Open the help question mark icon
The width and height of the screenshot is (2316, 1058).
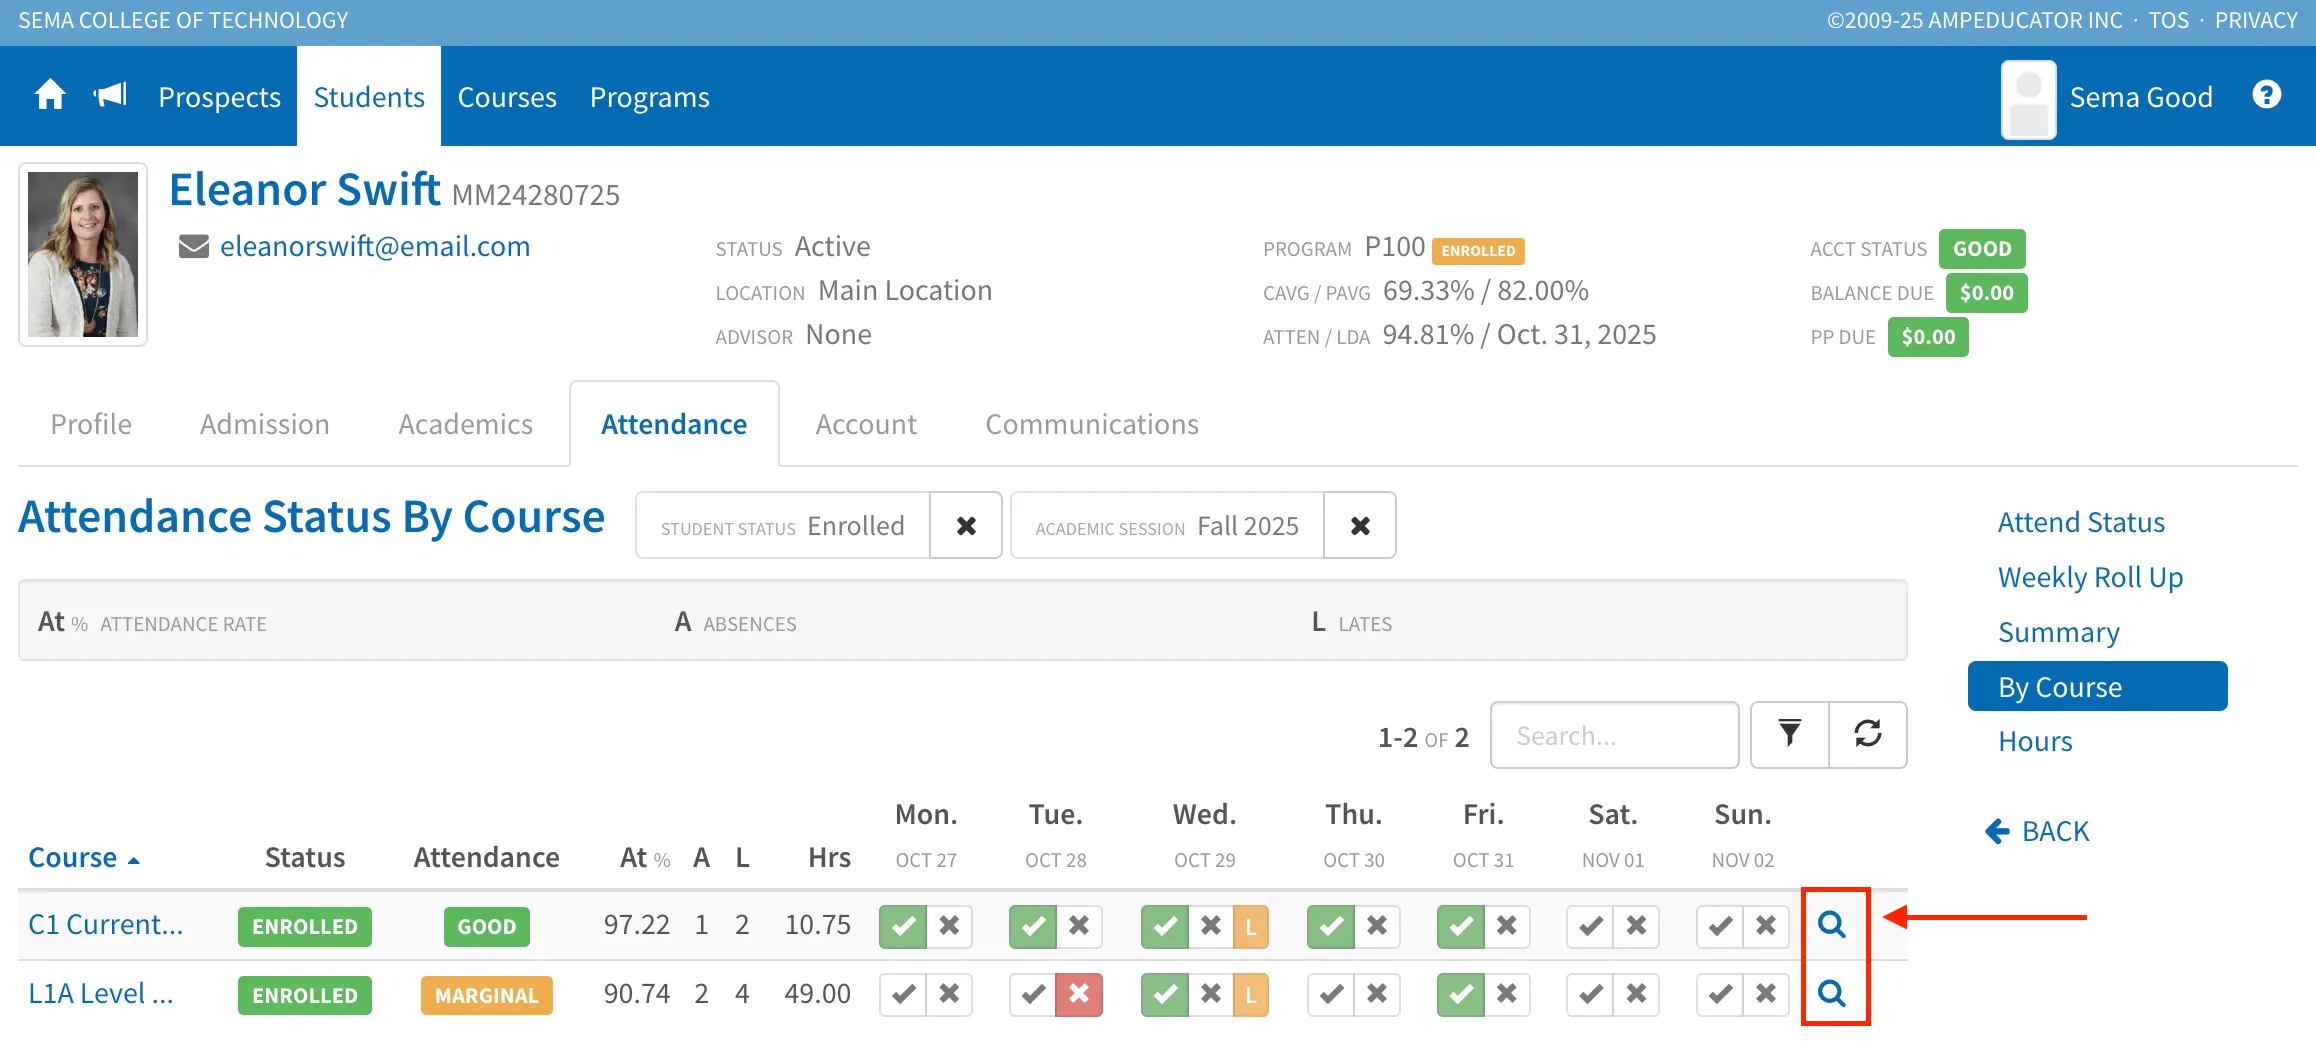click(x=2266, y=95)
